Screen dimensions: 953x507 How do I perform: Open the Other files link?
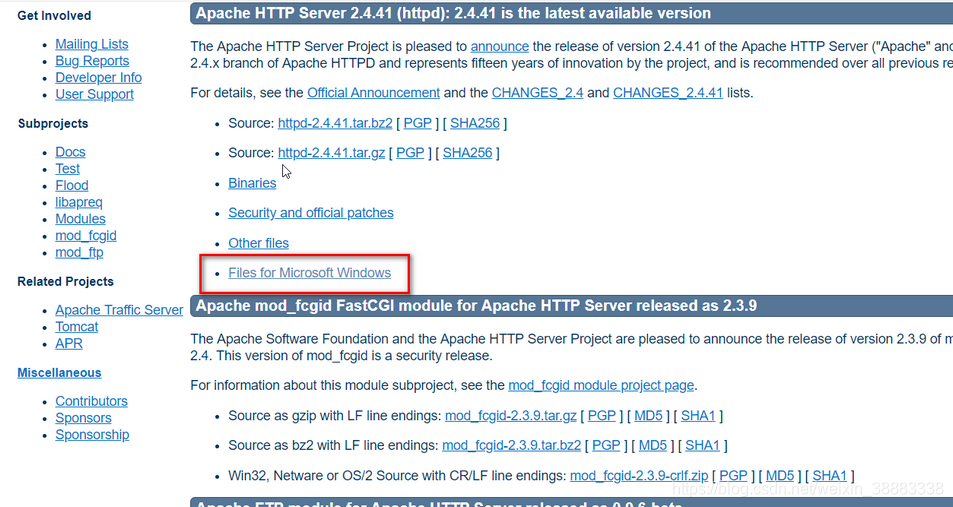258,243
